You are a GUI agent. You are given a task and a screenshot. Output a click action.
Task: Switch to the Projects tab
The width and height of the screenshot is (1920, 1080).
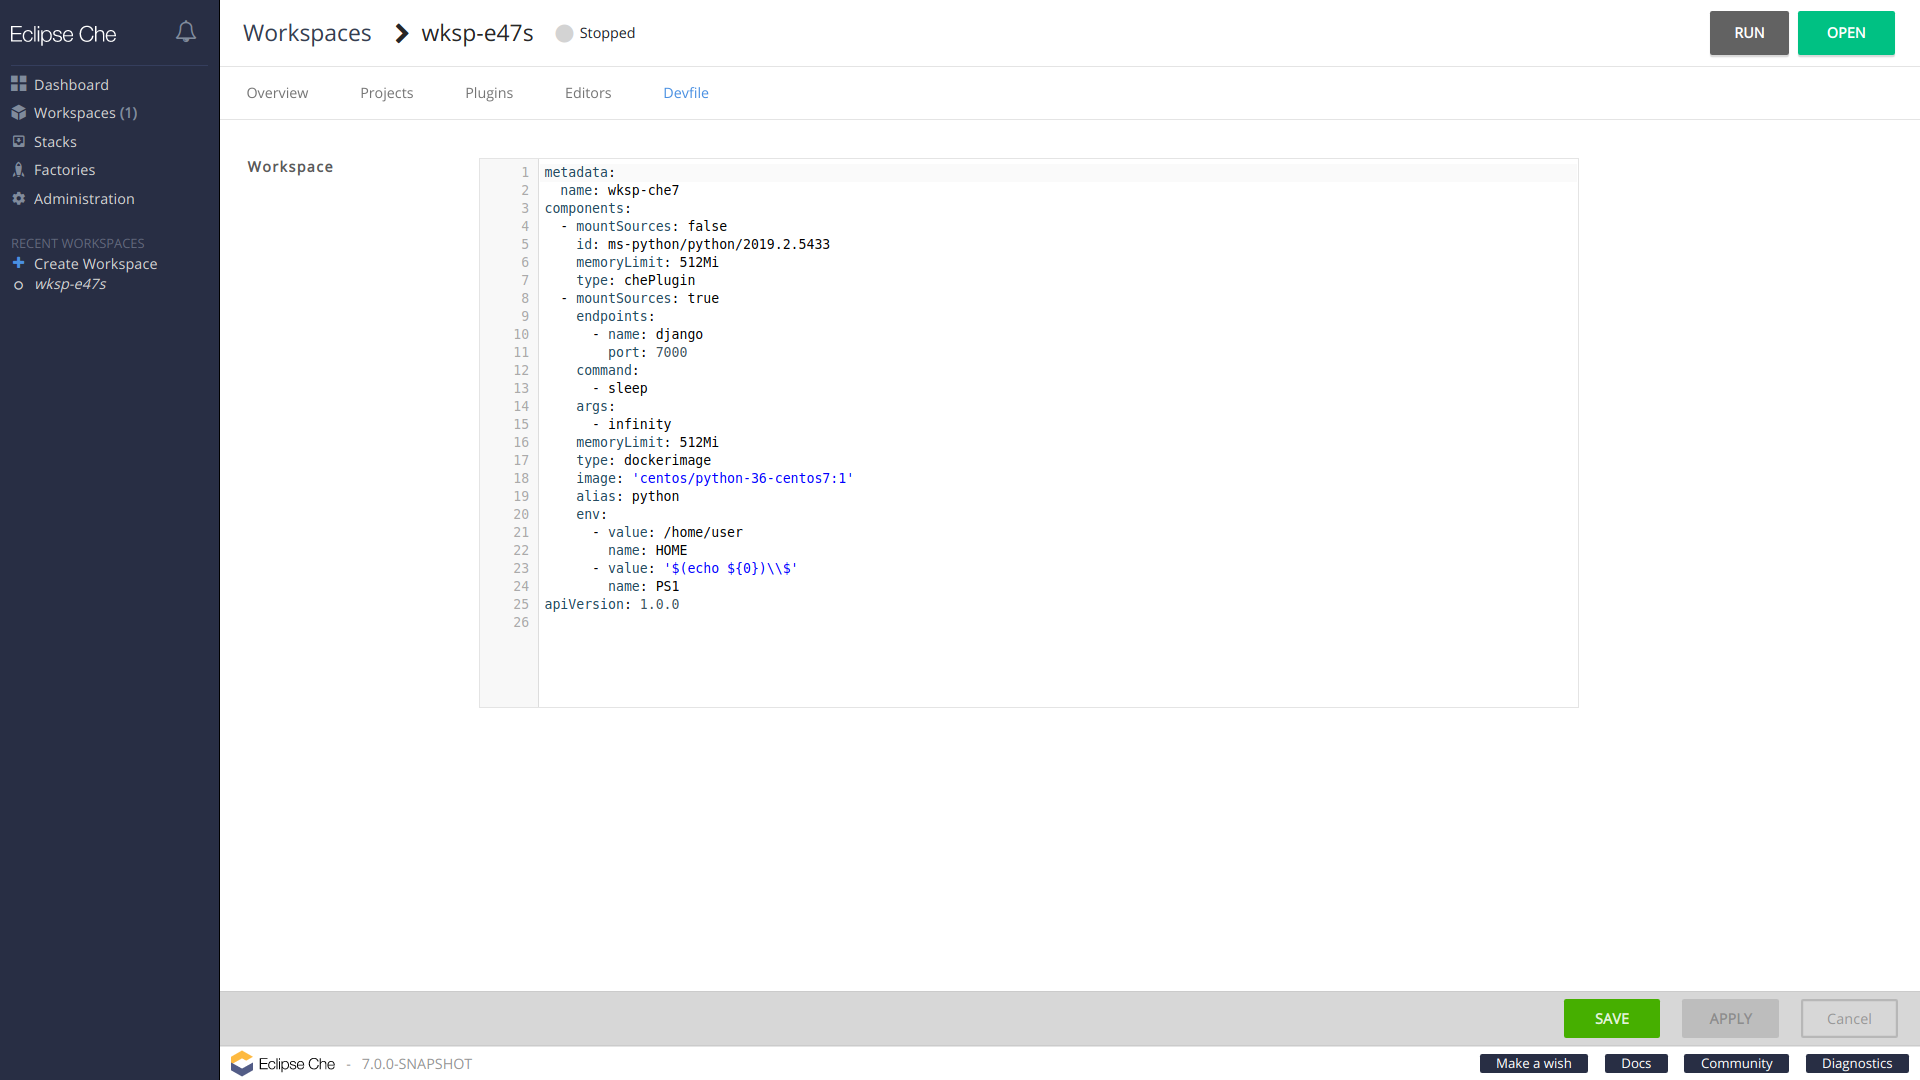386,93
